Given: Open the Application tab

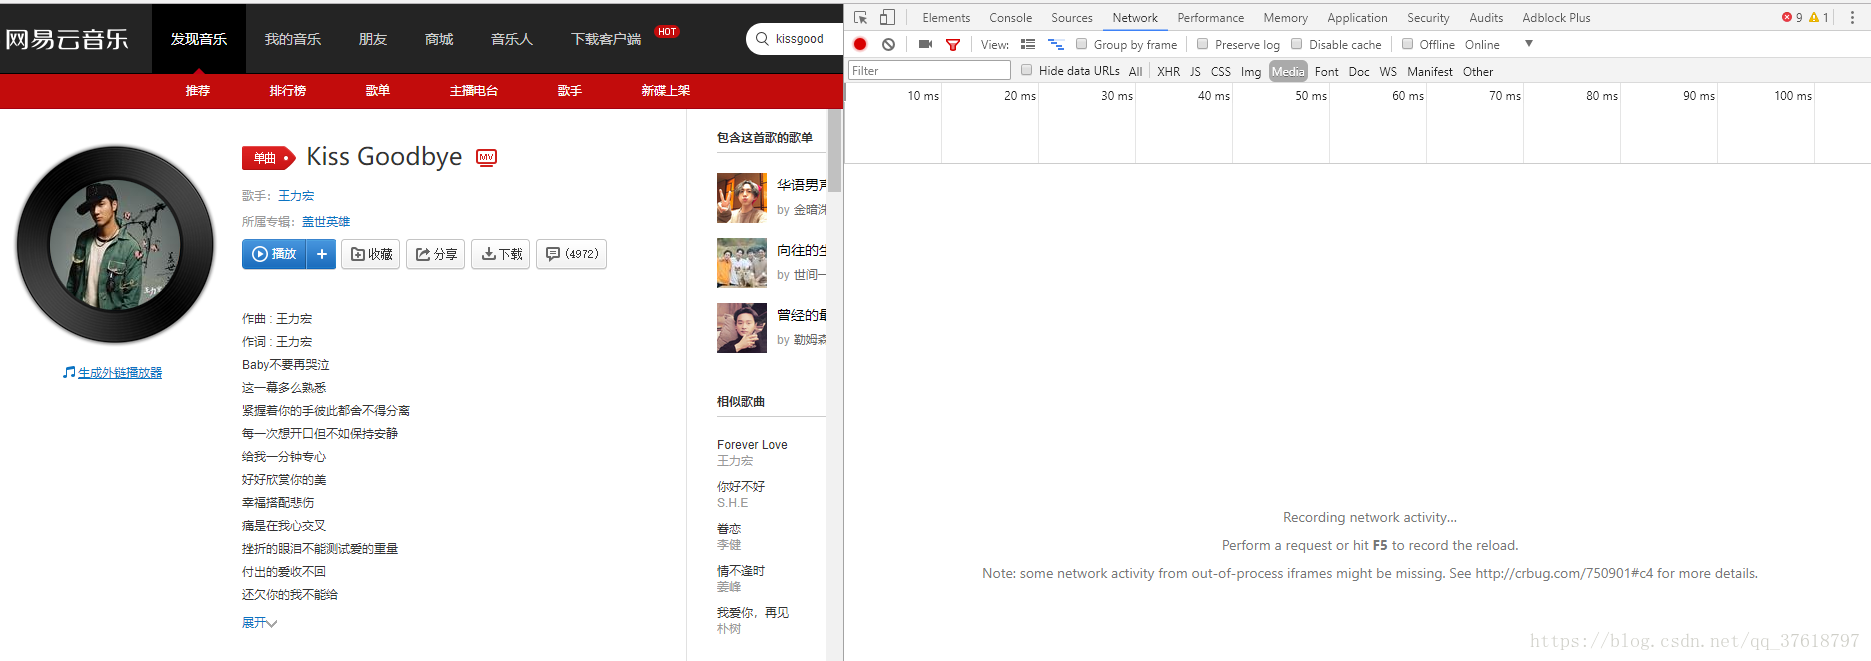Looking at the screenshot, I should pyautogui.click(x=1357, y=17).
